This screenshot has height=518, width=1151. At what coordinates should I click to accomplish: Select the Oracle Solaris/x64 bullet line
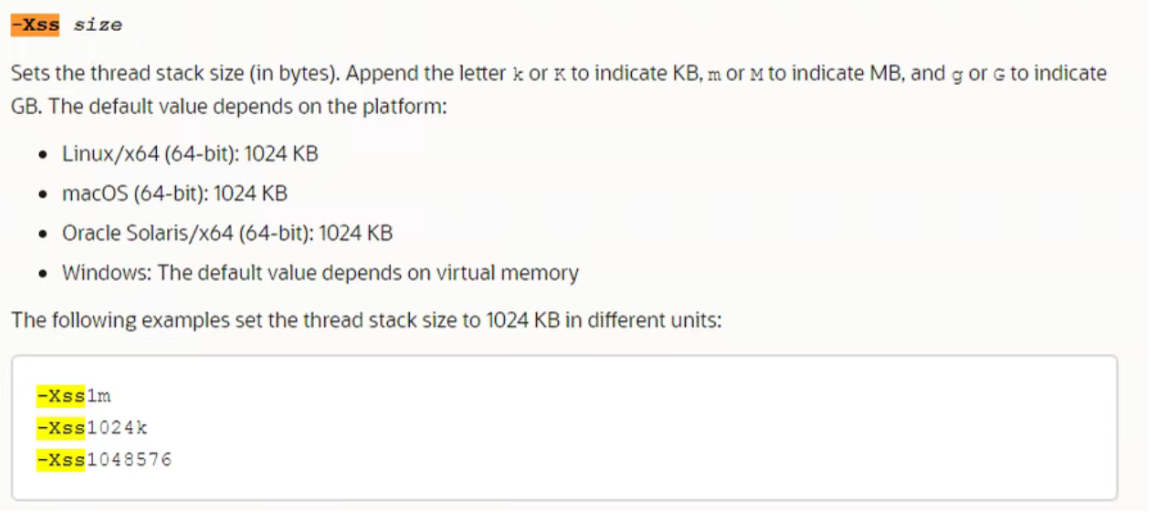(228, 233)
